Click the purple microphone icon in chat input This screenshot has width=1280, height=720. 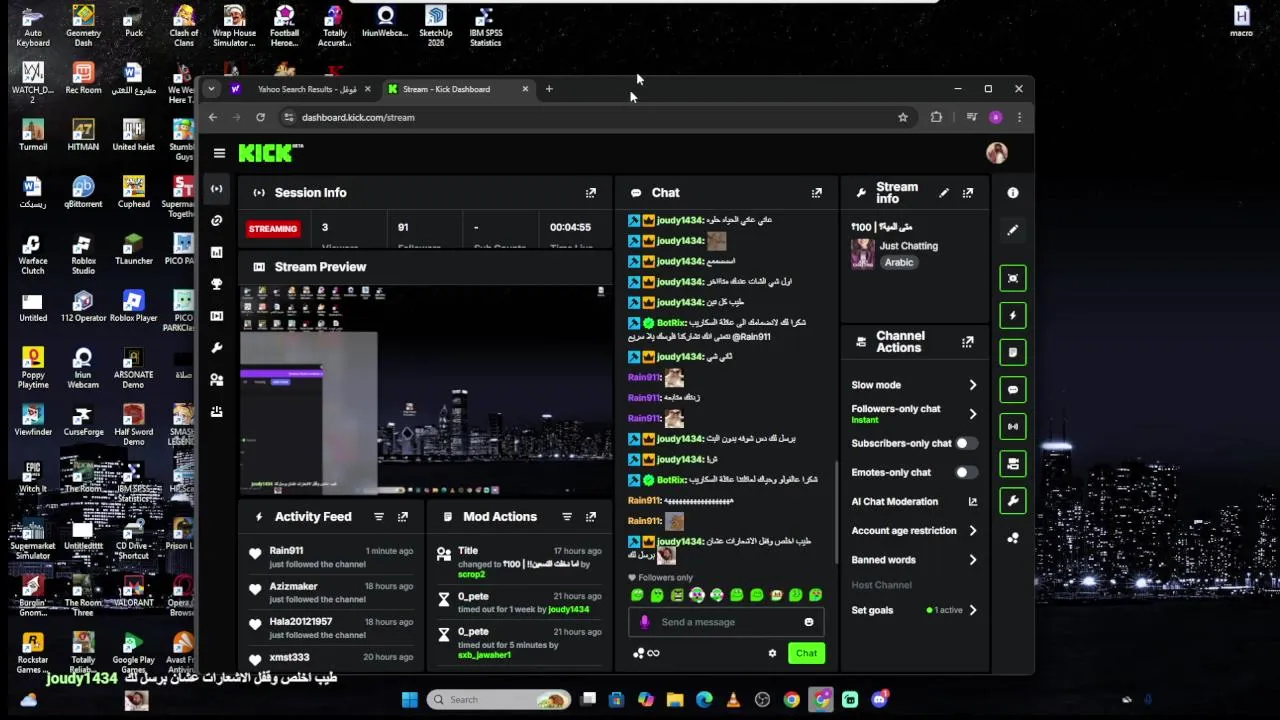[644, 622]
